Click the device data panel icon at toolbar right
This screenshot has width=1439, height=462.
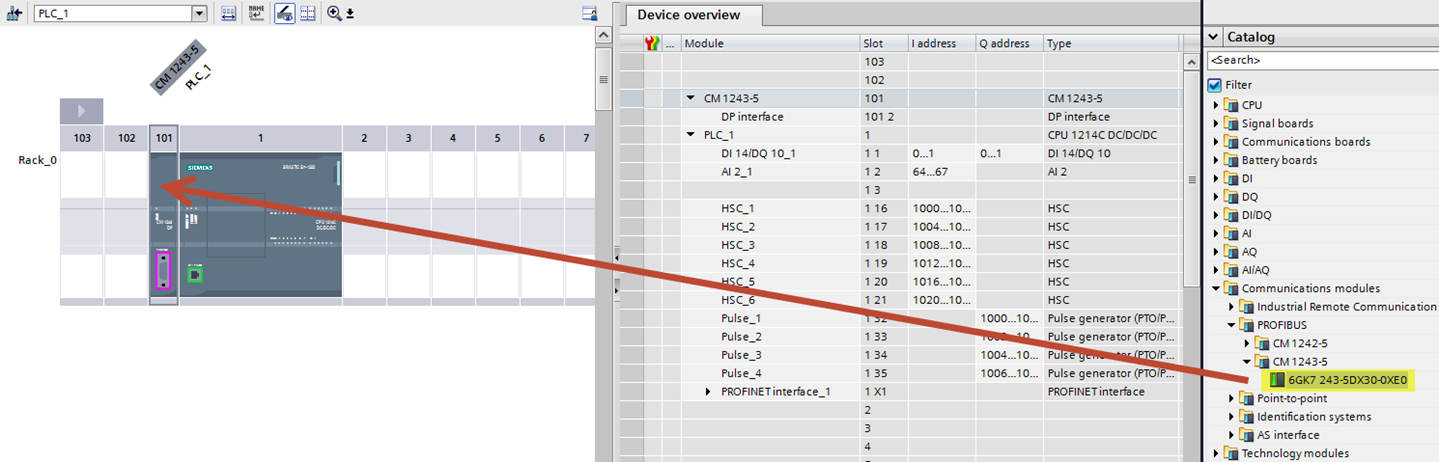(590, 13)
